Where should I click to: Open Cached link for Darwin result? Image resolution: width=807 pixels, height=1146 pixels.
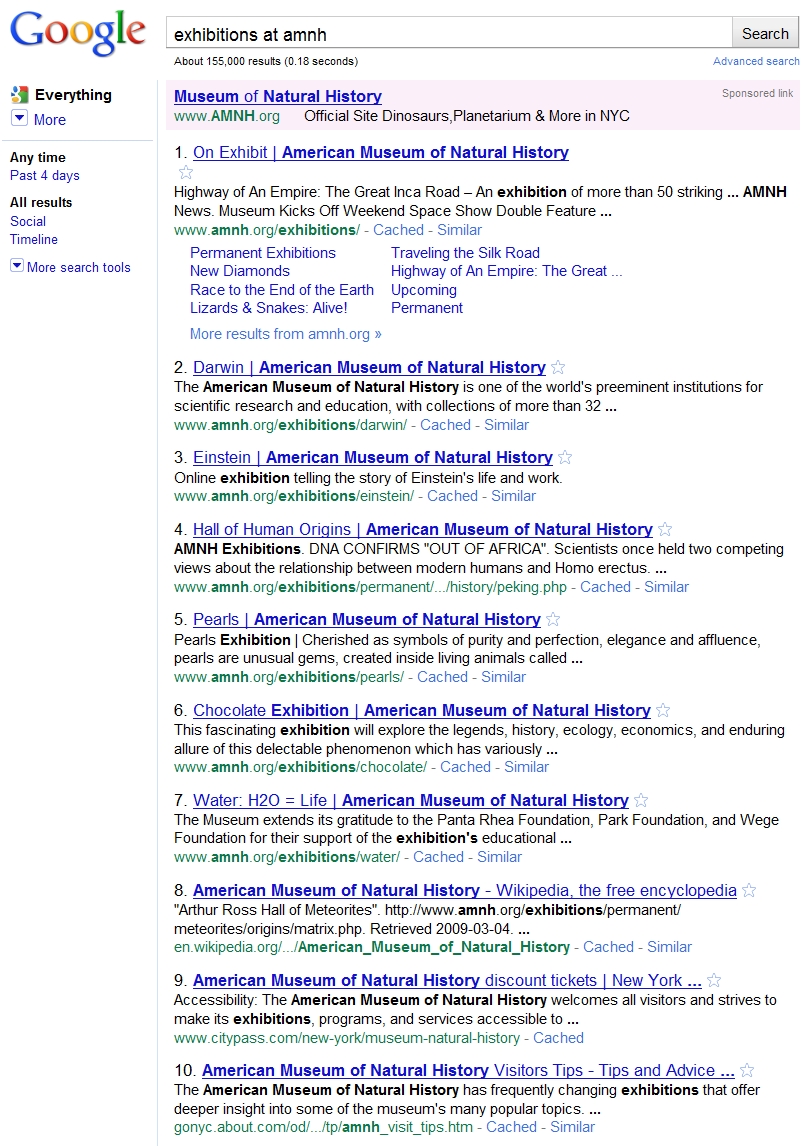(445, 425)
